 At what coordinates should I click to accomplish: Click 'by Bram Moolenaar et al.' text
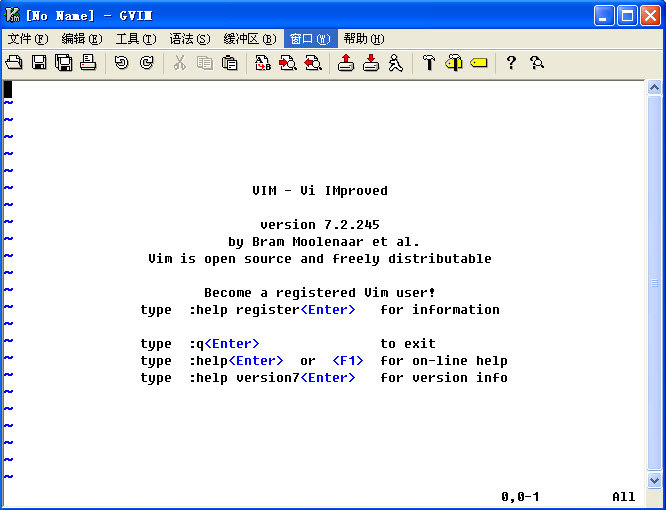click(x=324, y=242)
